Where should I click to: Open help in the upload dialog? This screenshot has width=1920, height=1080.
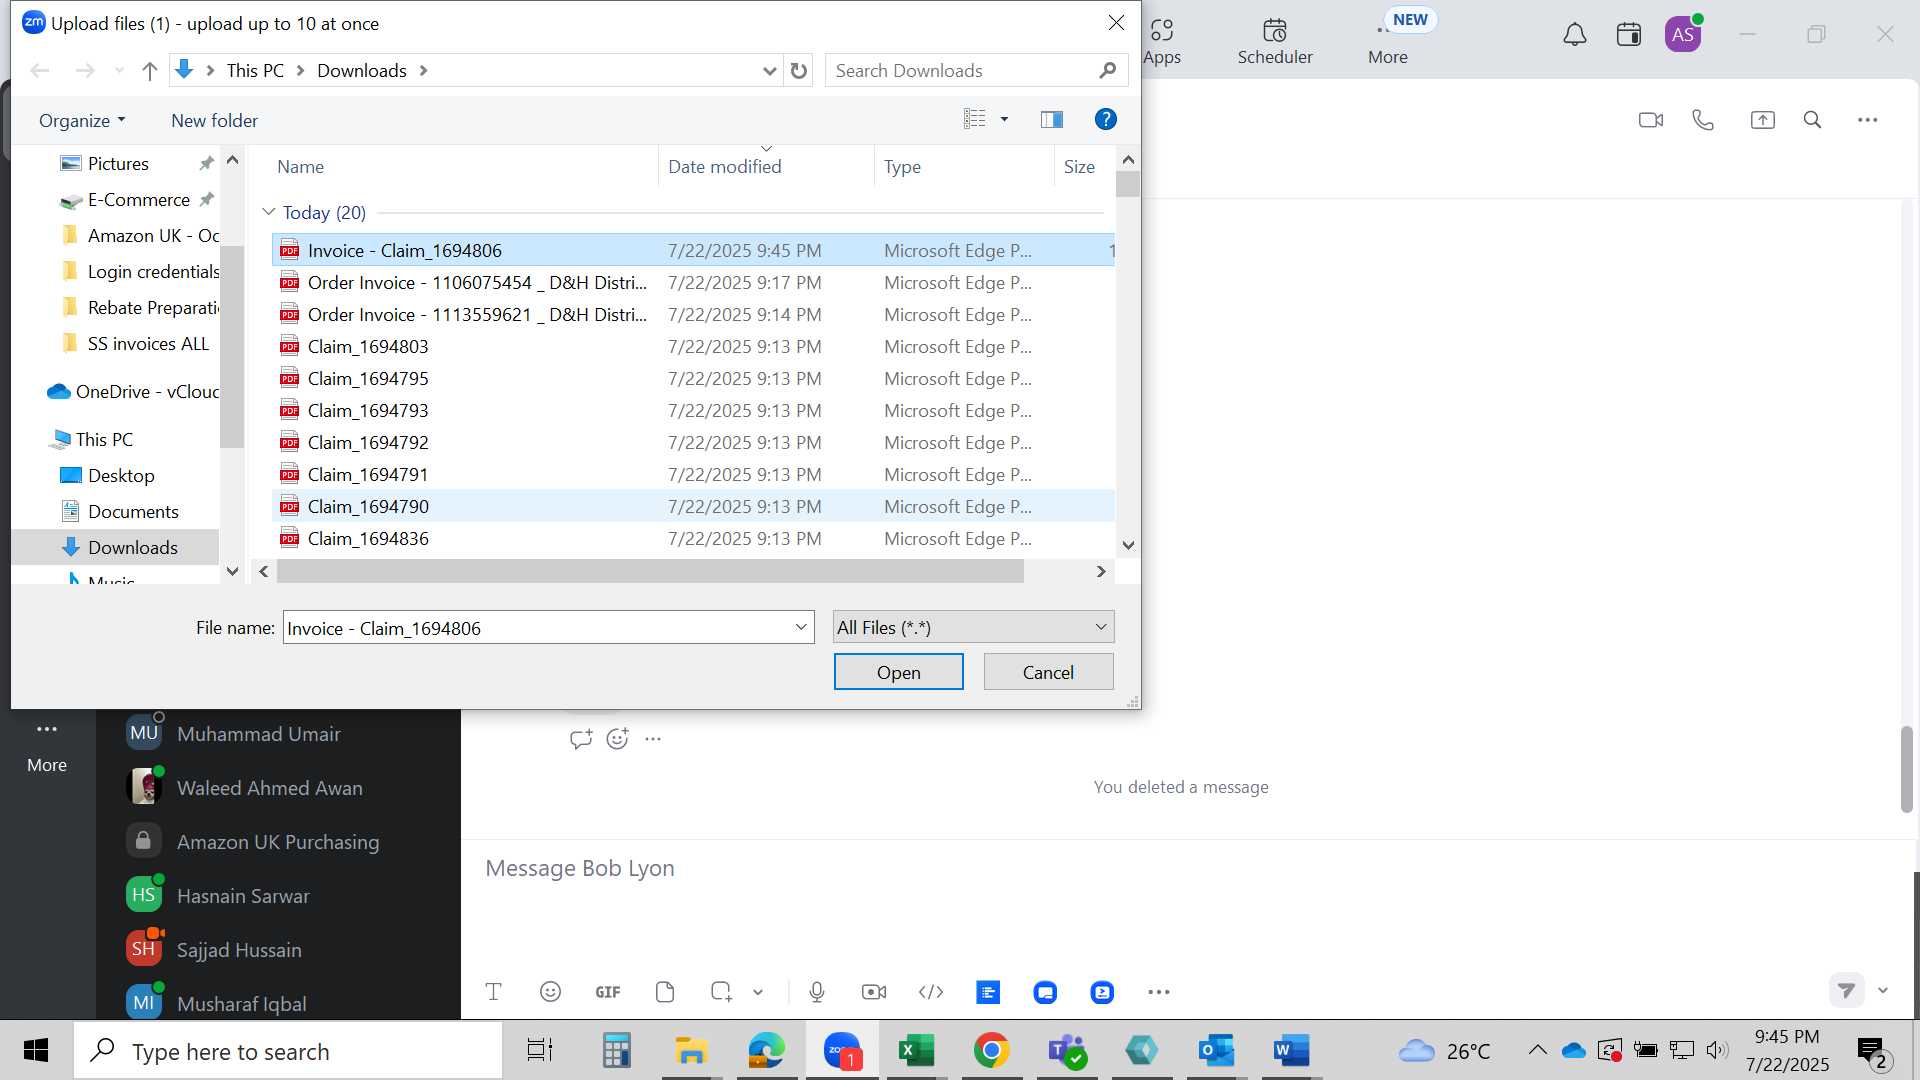pyautogui.click(x=1105, y=120)
